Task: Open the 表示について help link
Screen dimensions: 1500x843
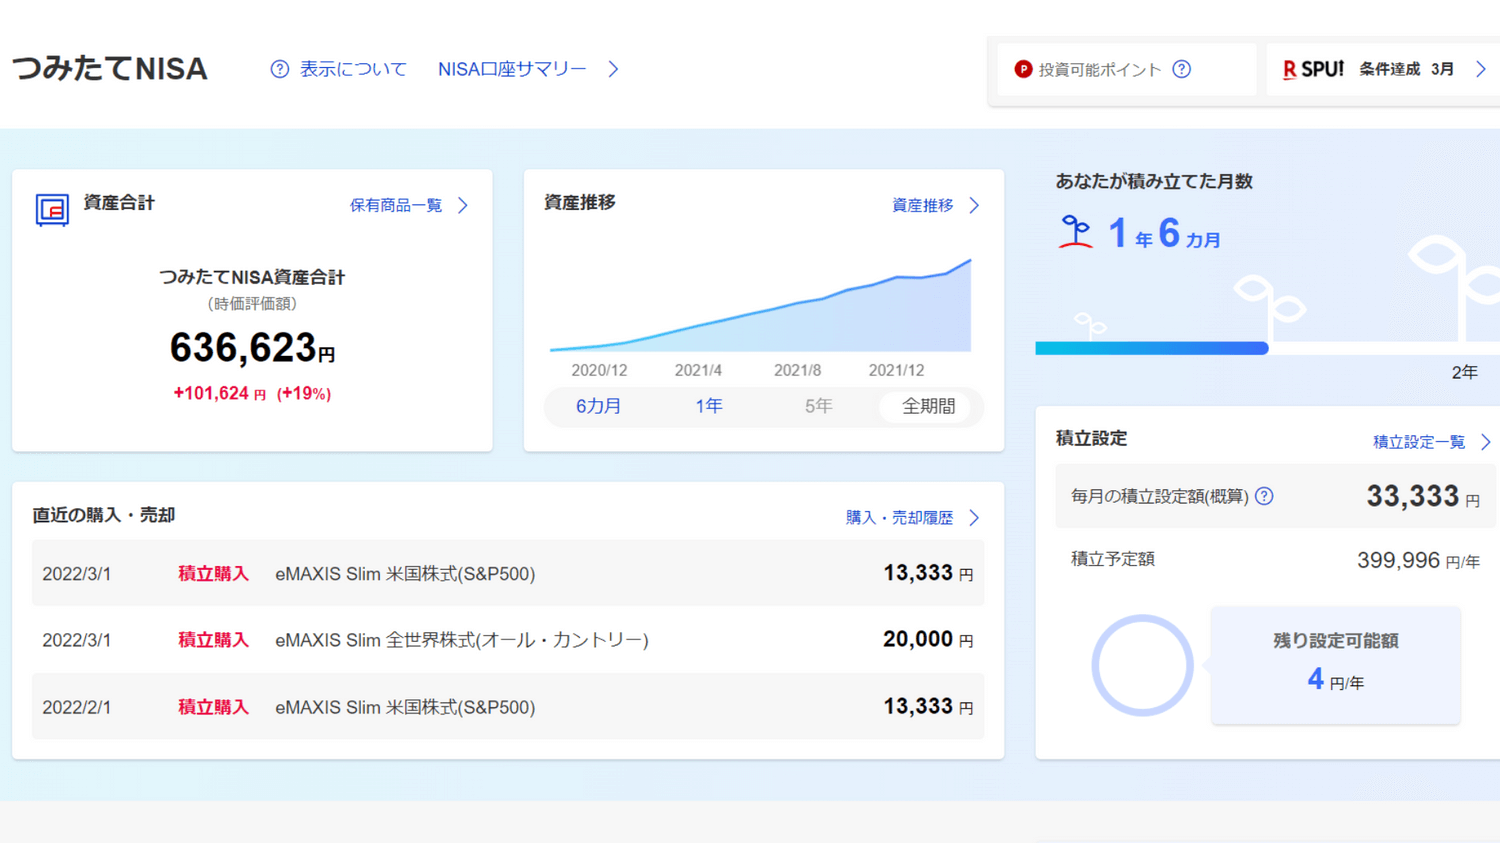Action: (x=353, y=69)
